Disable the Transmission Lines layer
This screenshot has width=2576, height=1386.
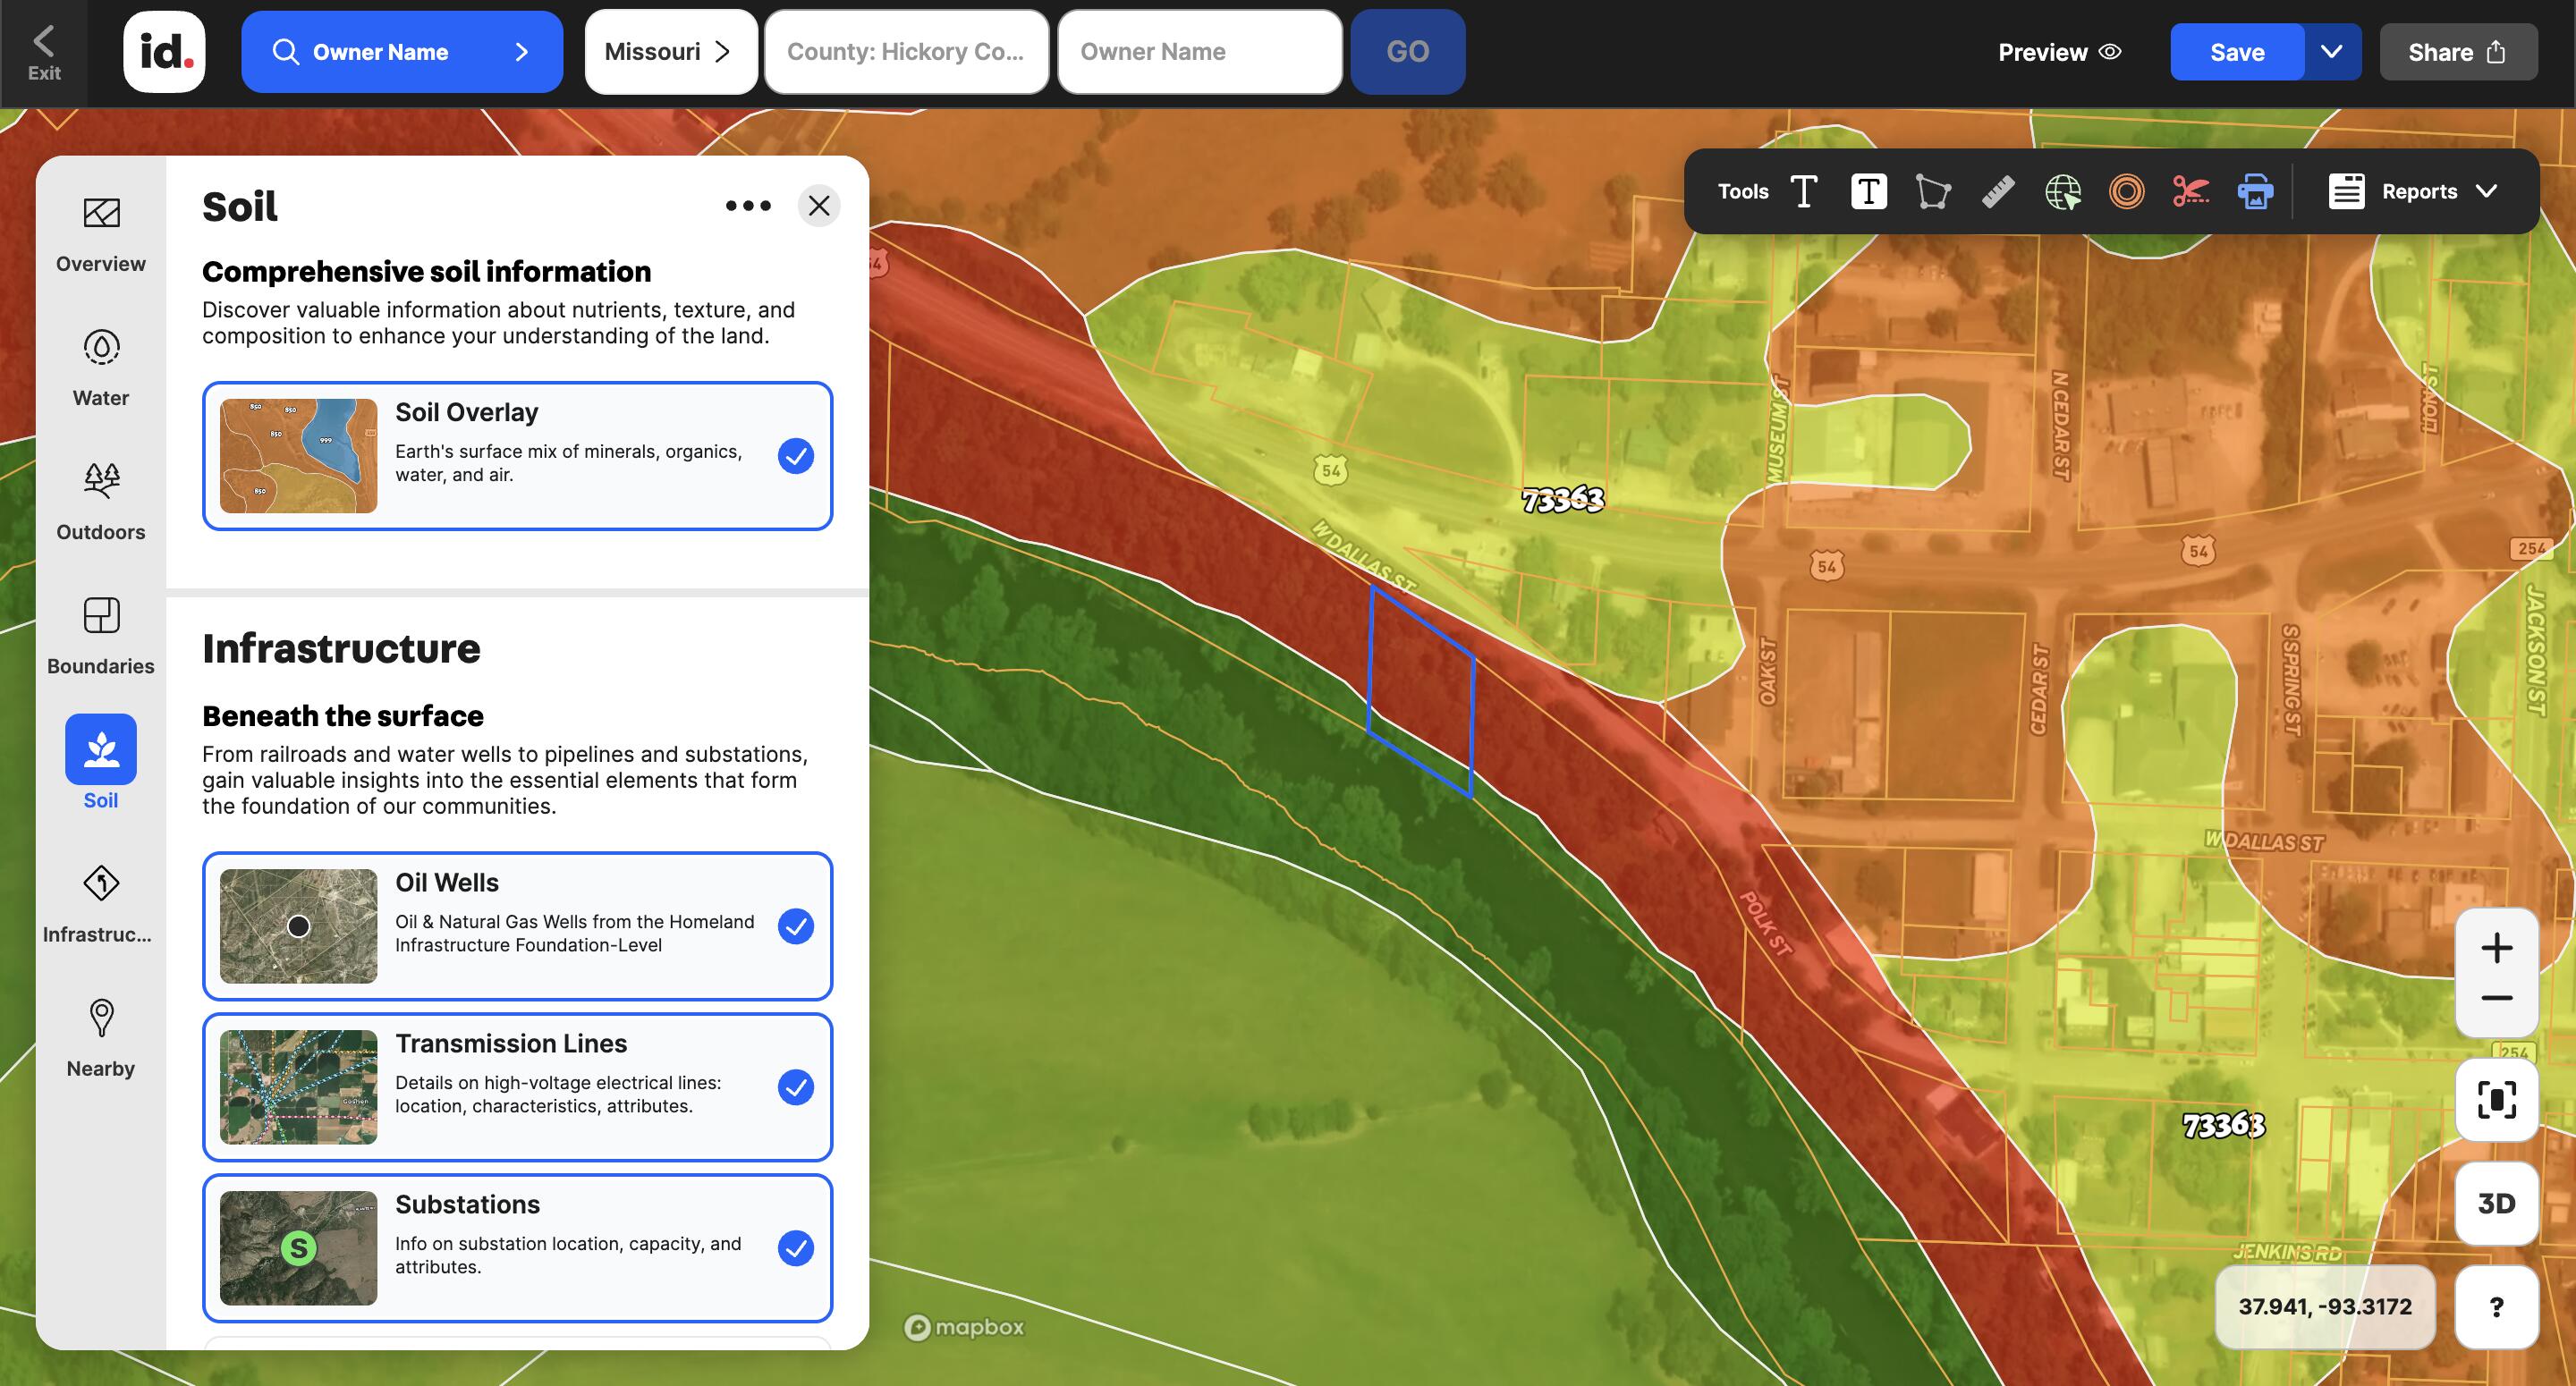(x=795, y=1087)
